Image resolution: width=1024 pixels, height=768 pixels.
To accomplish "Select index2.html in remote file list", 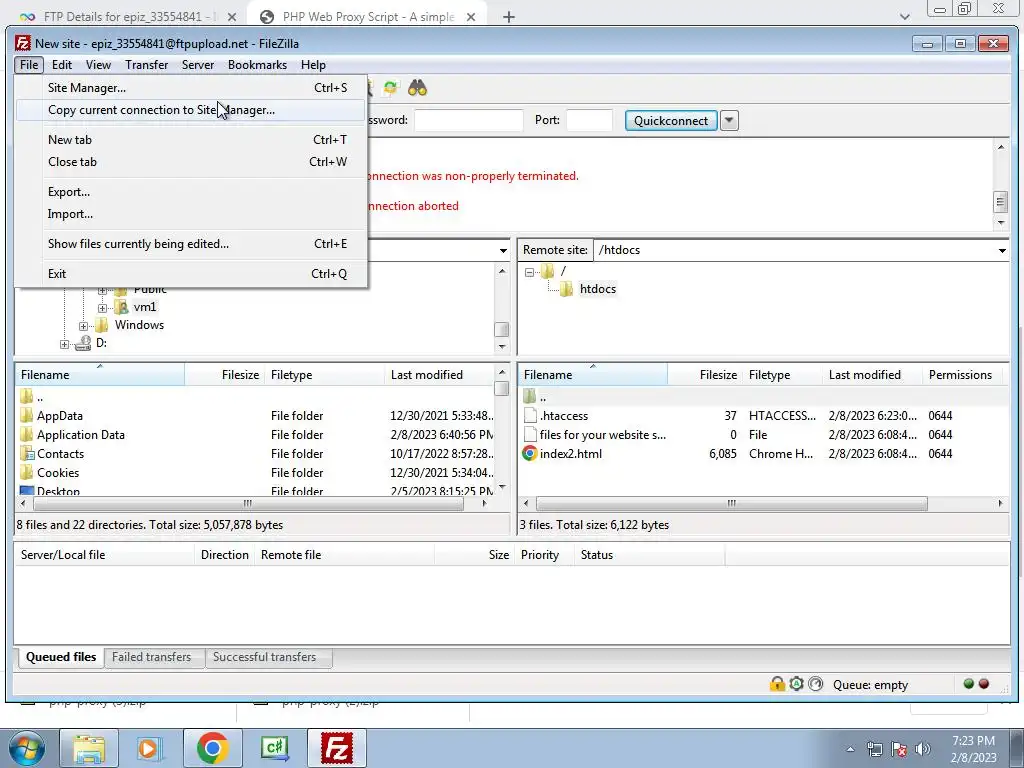I will click(571, 453).
